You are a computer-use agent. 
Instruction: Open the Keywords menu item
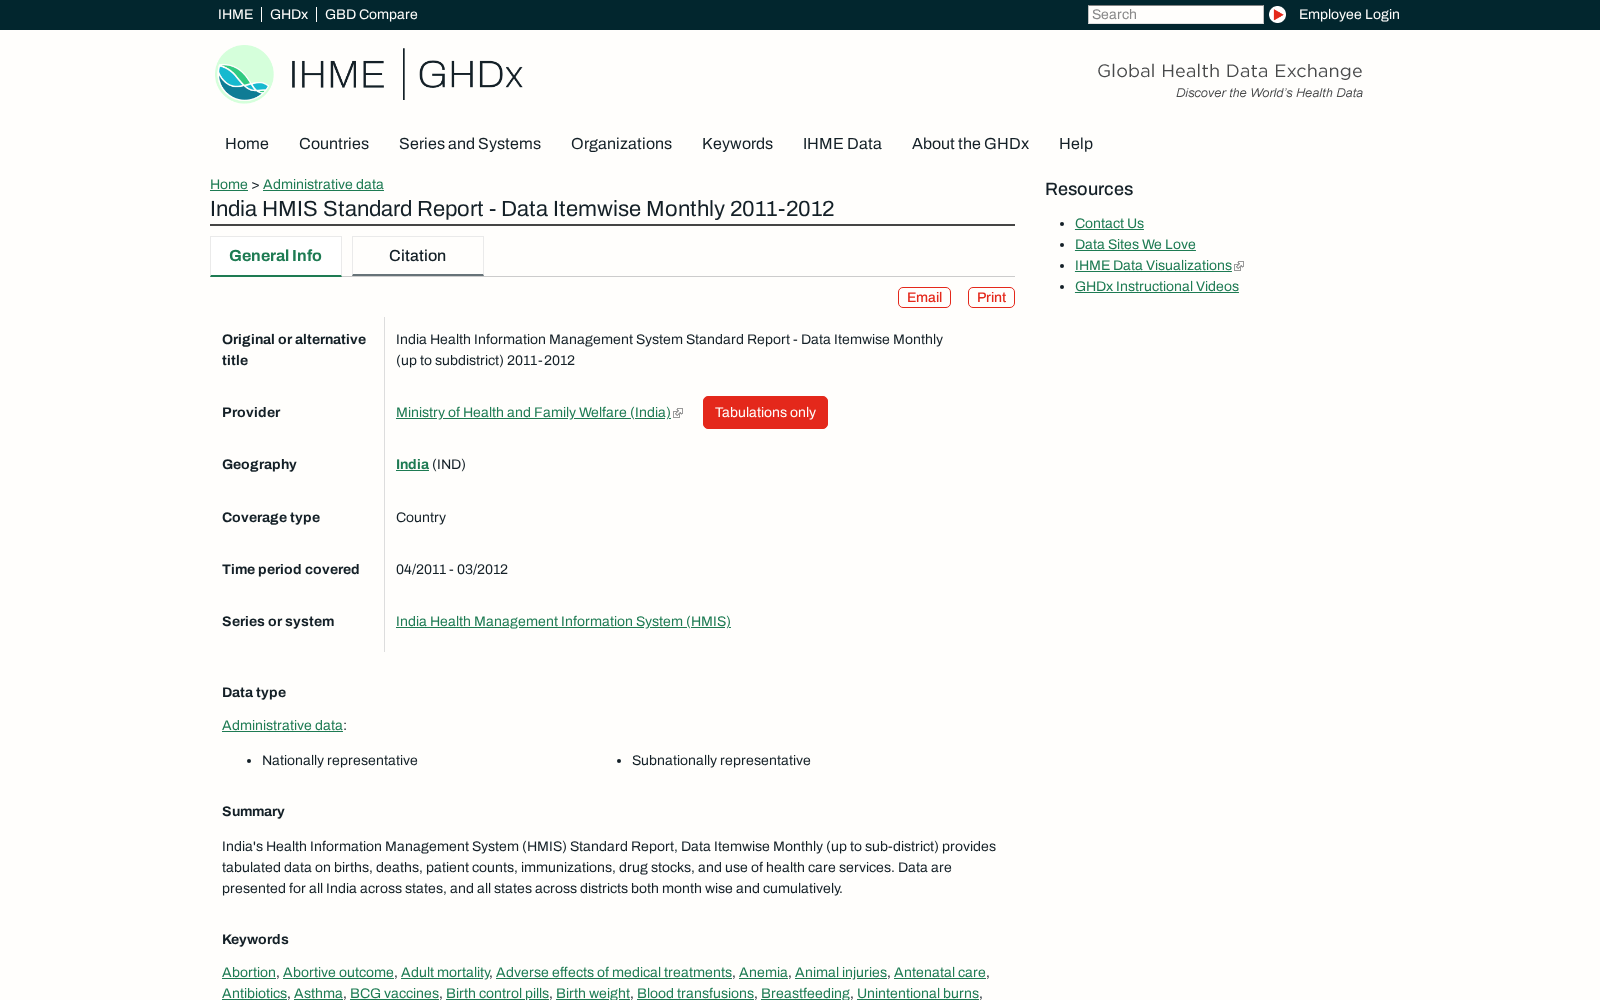tap(737, 144)
